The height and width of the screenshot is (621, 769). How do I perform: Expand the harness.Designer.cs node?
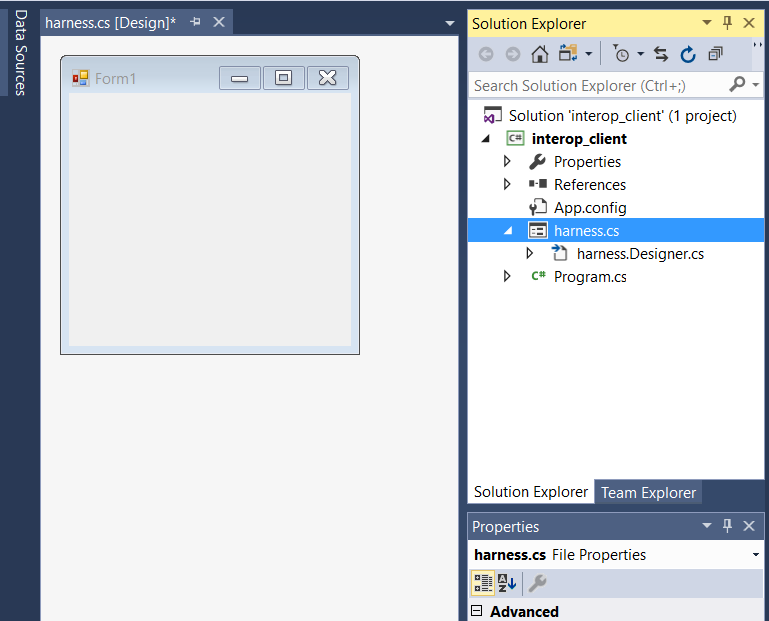pyautogui.click(x=530, y=254)
